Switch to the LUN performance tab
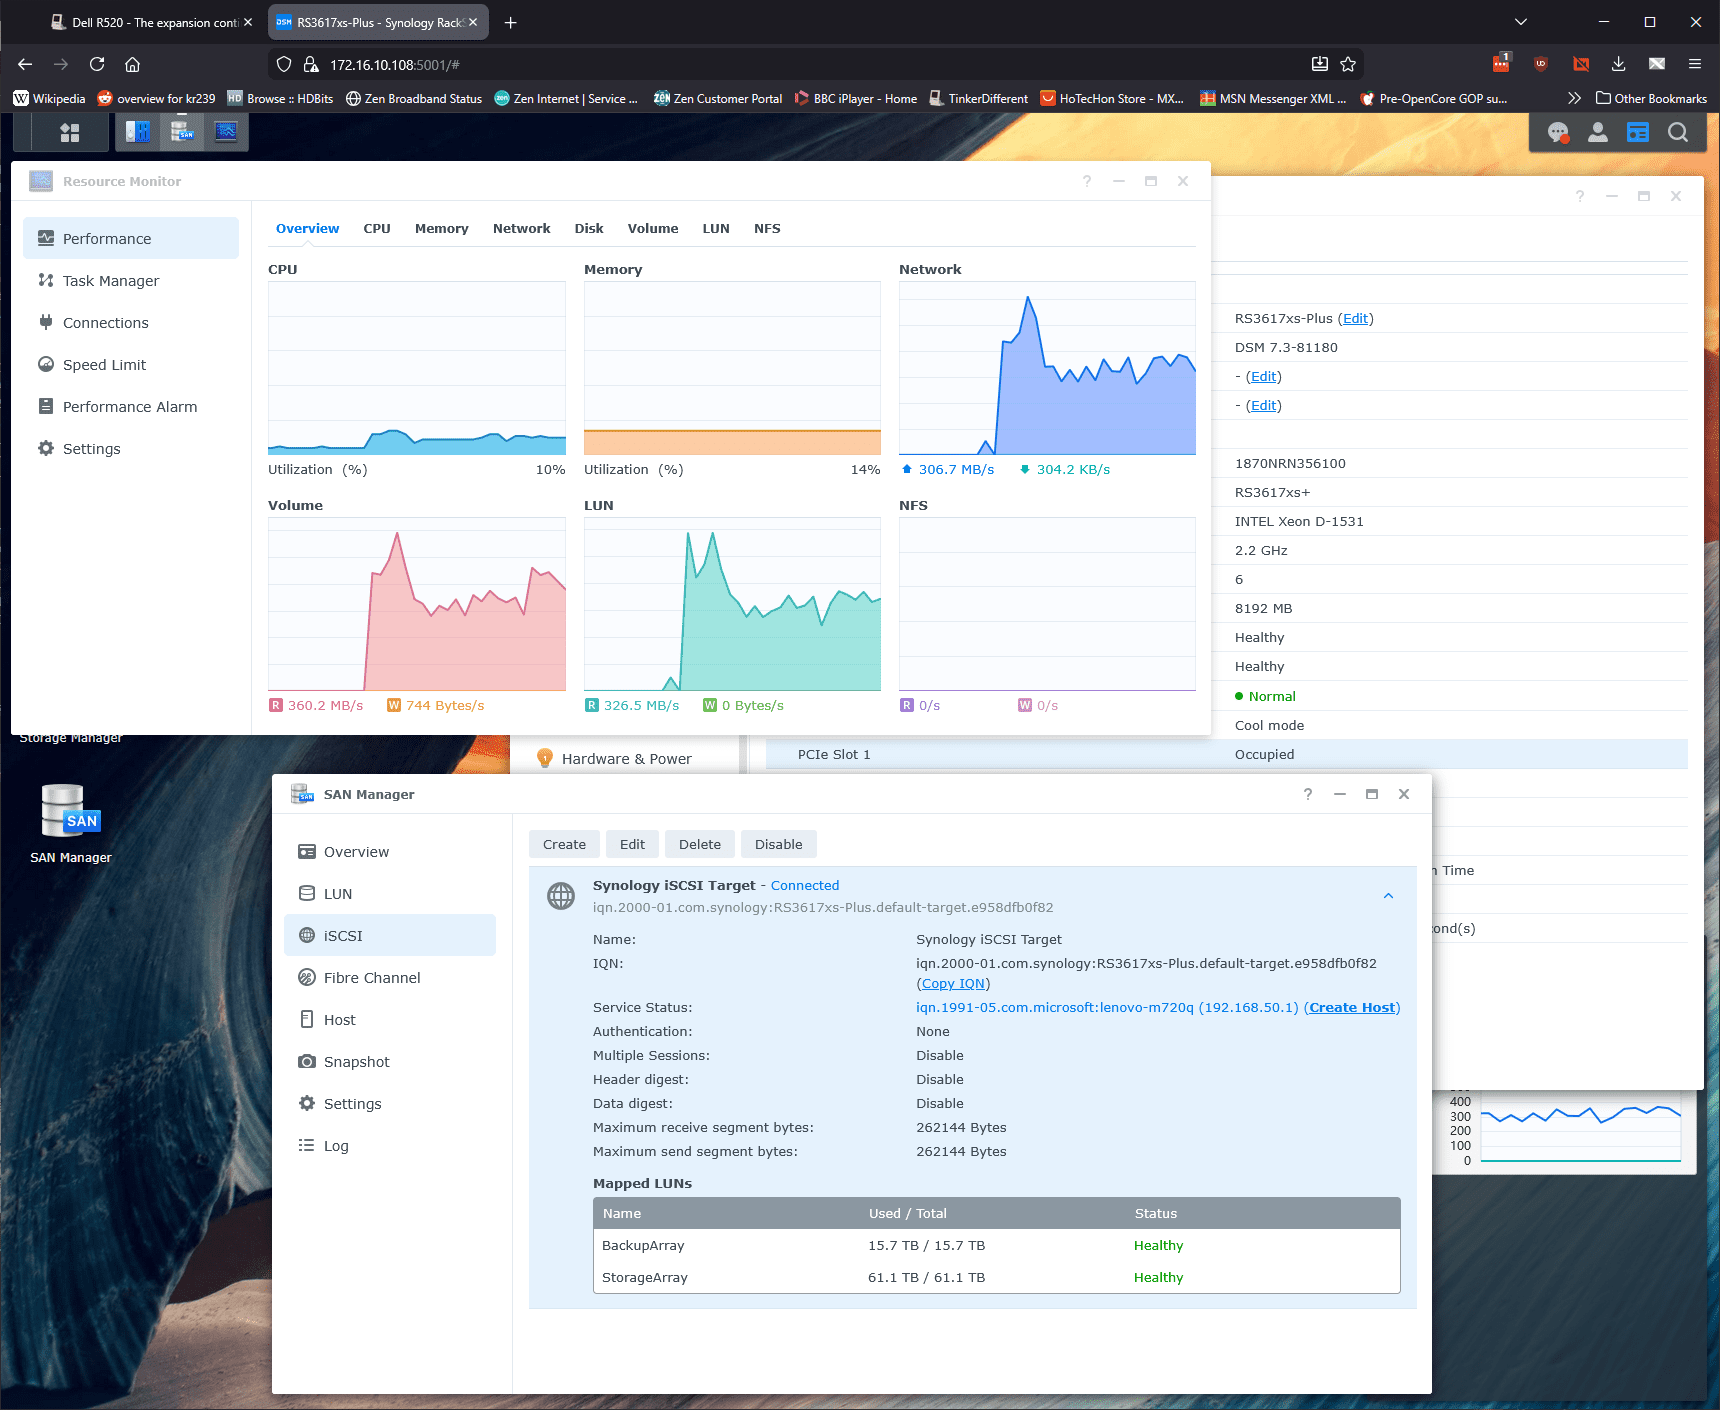This screenshot has height=1410, width=1720. (x=715, y=229)
